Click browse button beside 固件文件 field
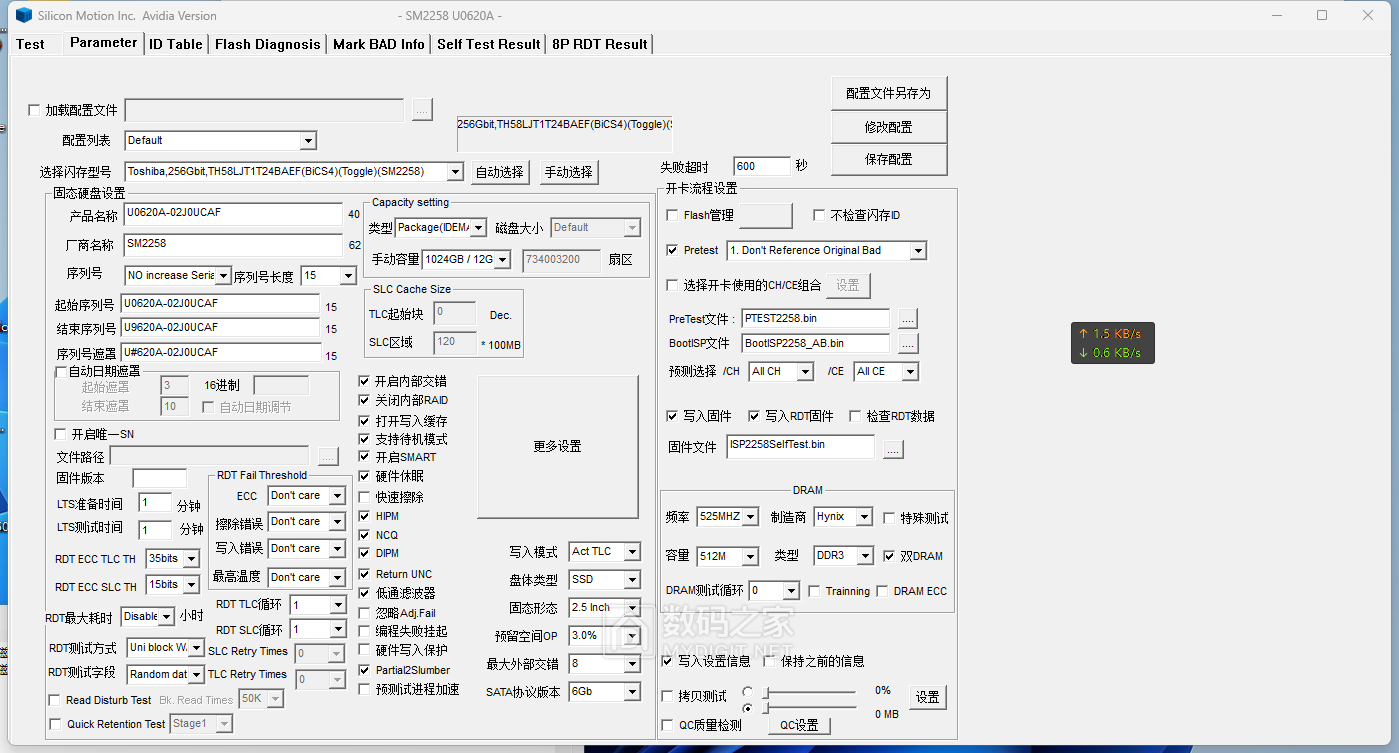Viewport: 1399px width, 753px height. (x=893, y=449)
